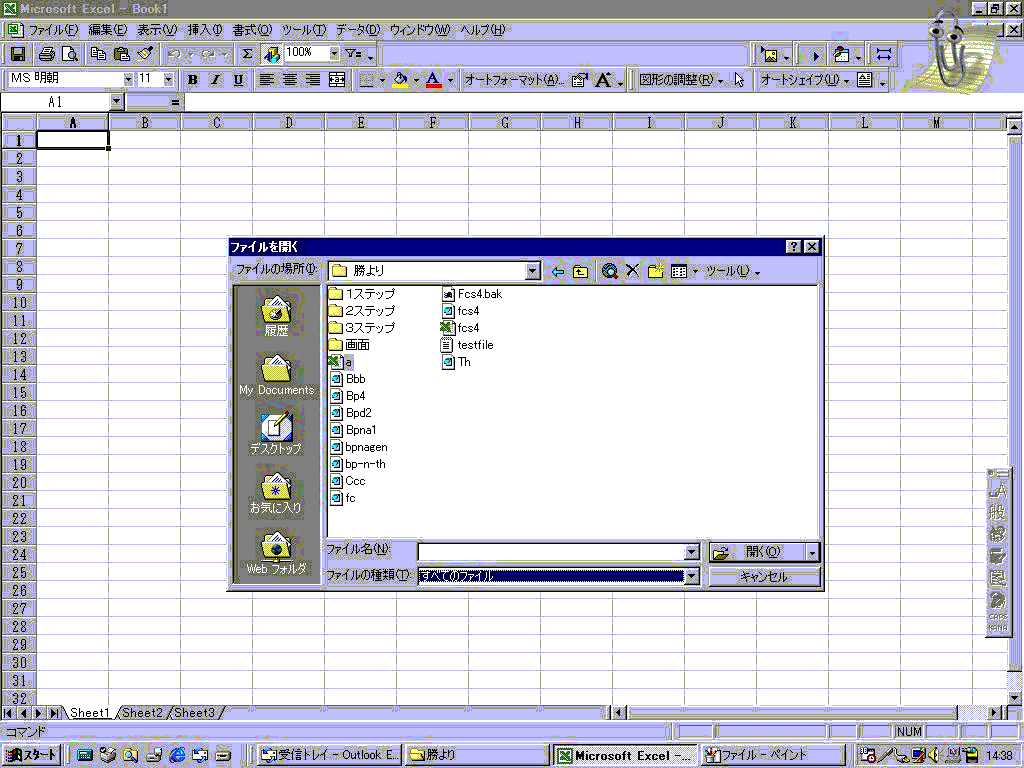
Task: Click the font color red A swatch
Action: (x=433, y=80)
